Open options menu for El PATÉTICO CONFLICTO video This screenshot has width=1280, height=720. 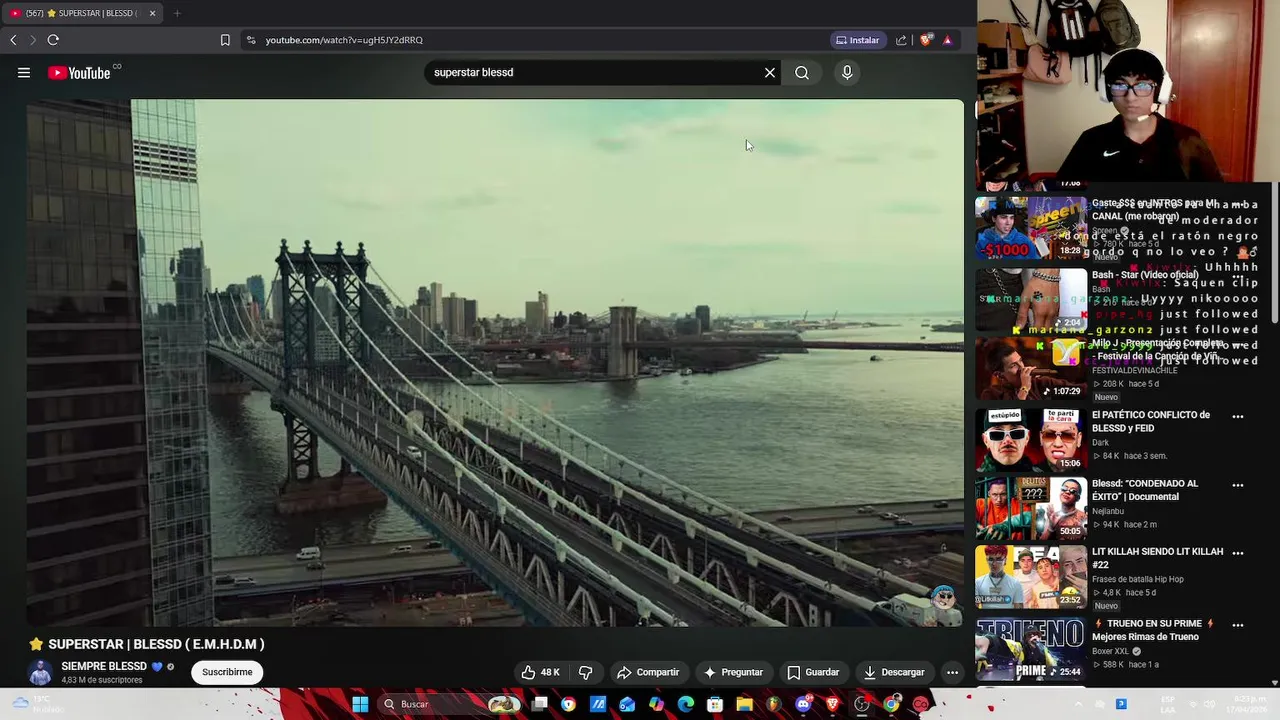1238,416
